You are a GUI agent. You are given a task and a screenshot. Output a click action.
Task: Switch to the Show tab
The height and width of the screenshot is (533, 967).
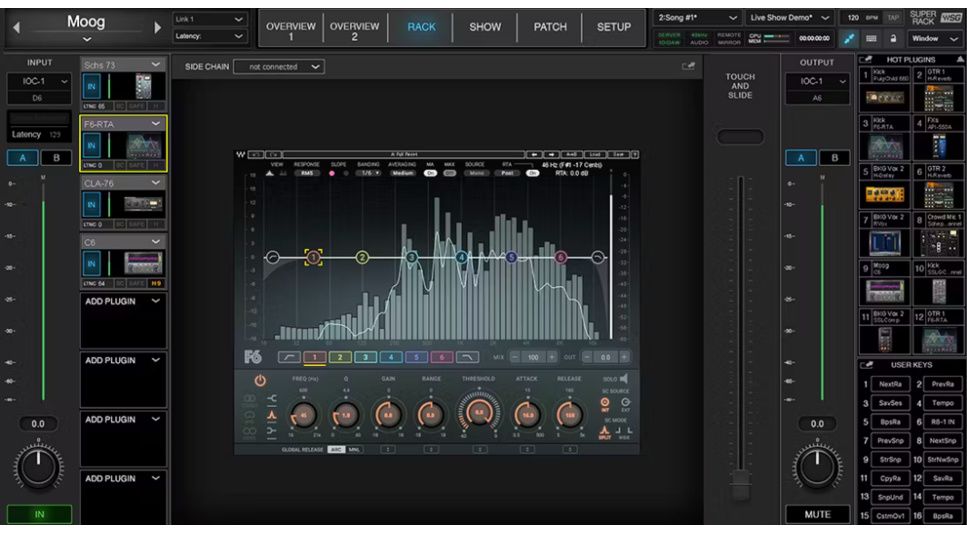tap(485, 28)
